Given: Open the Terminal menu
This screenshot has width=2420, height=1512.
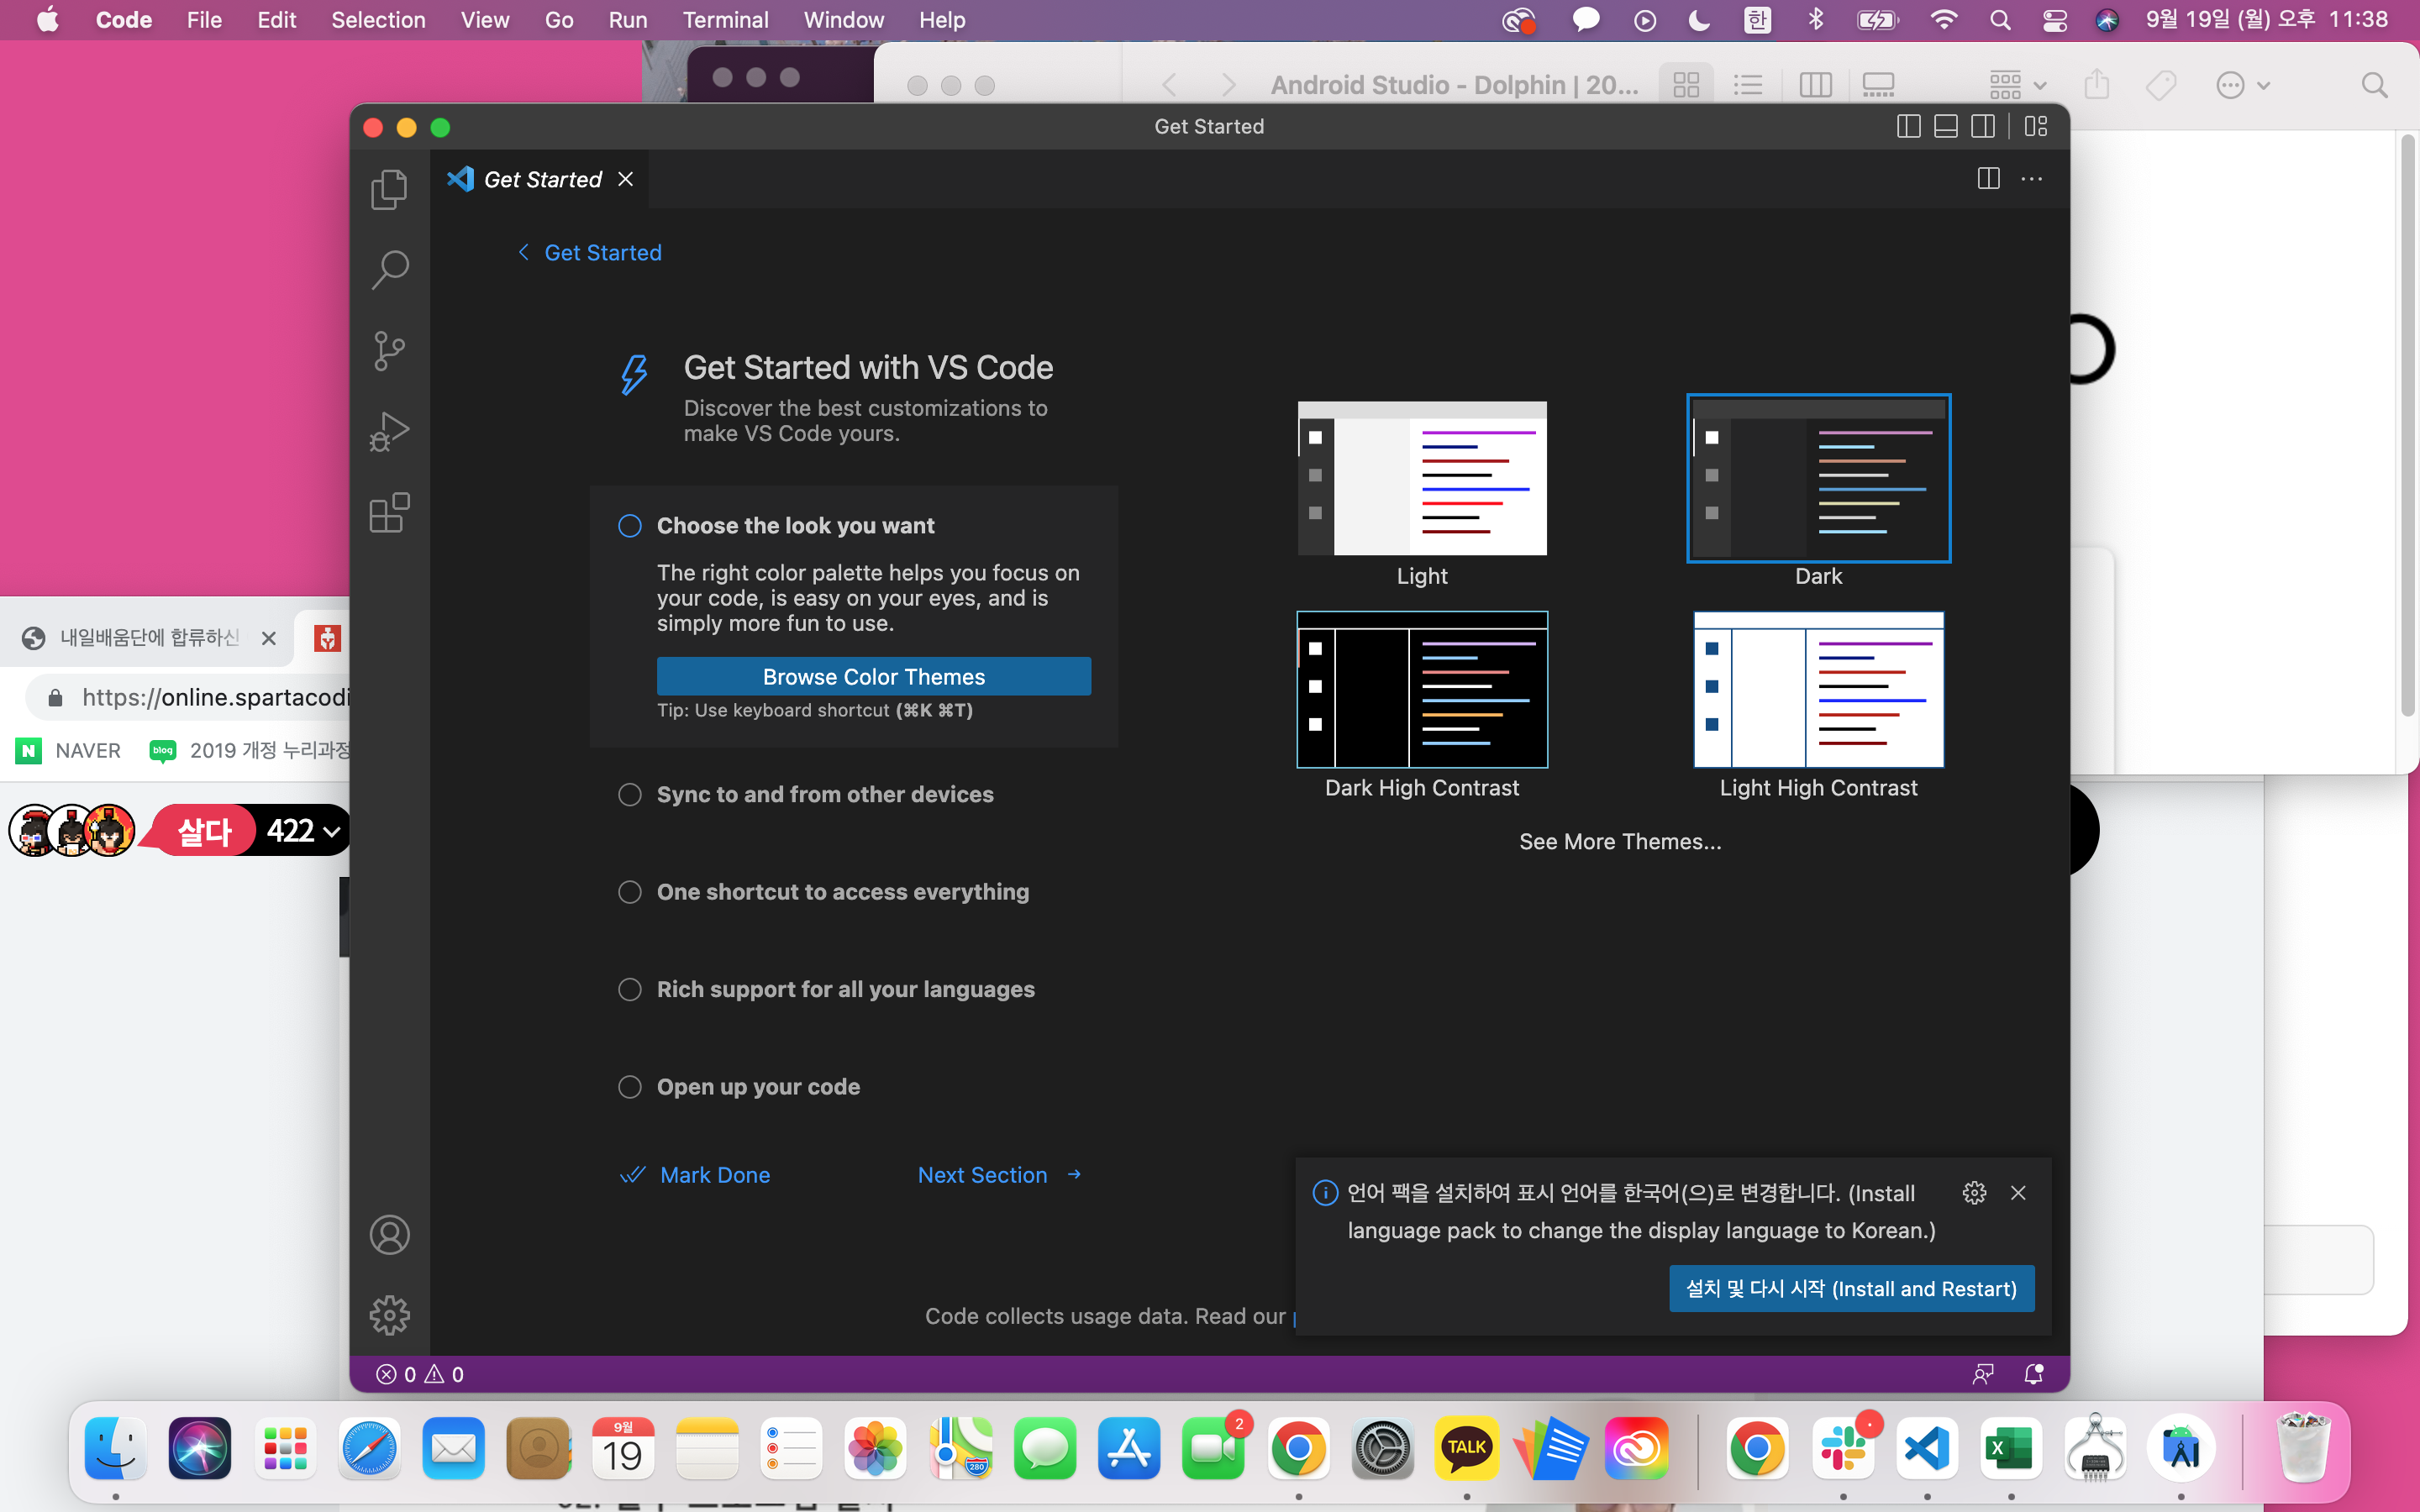Looking at the screenshot, I should tap(725, 20).
